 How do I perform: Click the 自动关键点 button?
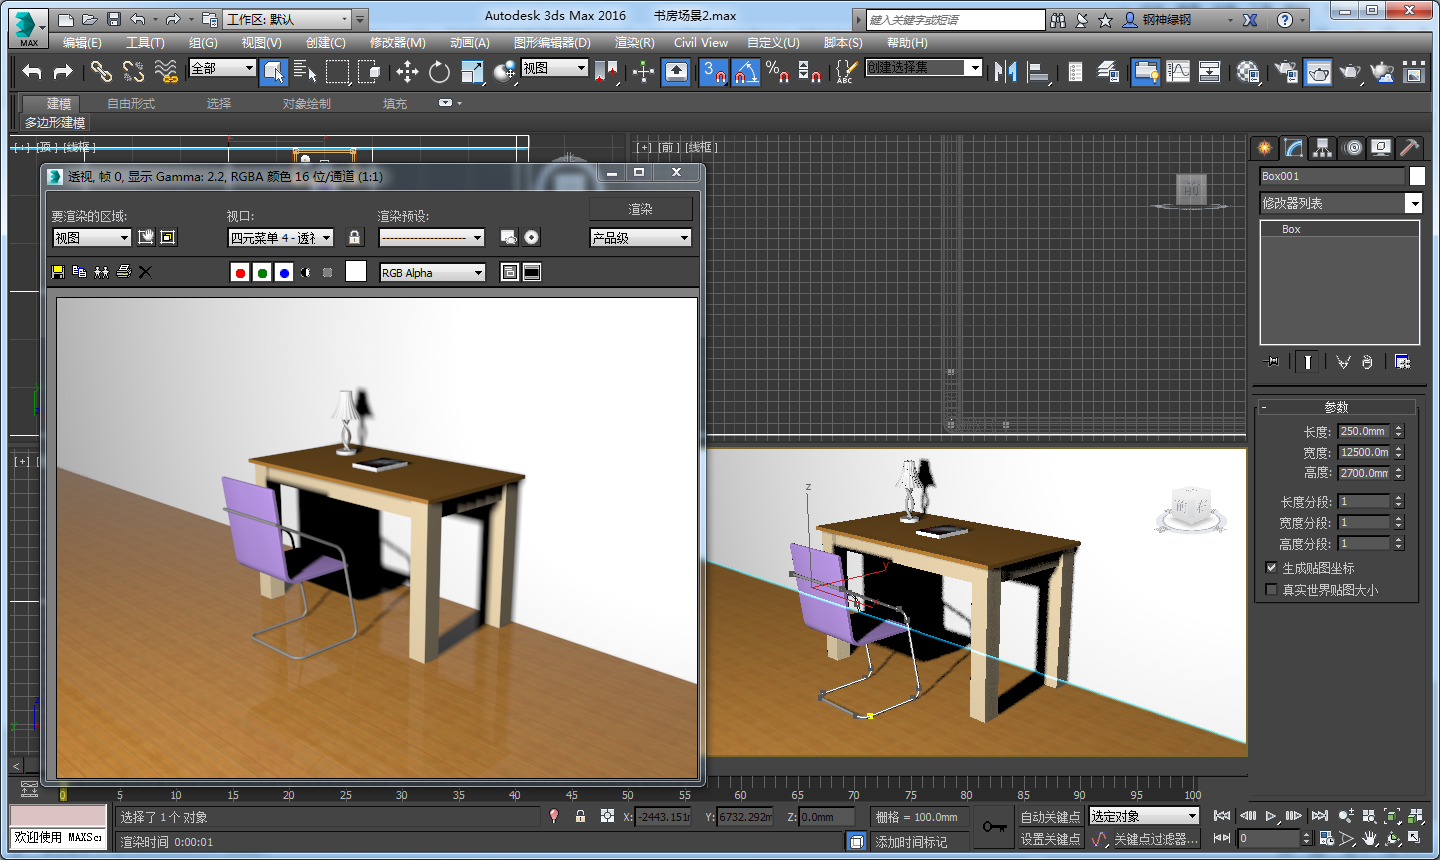pos(1050,817)
